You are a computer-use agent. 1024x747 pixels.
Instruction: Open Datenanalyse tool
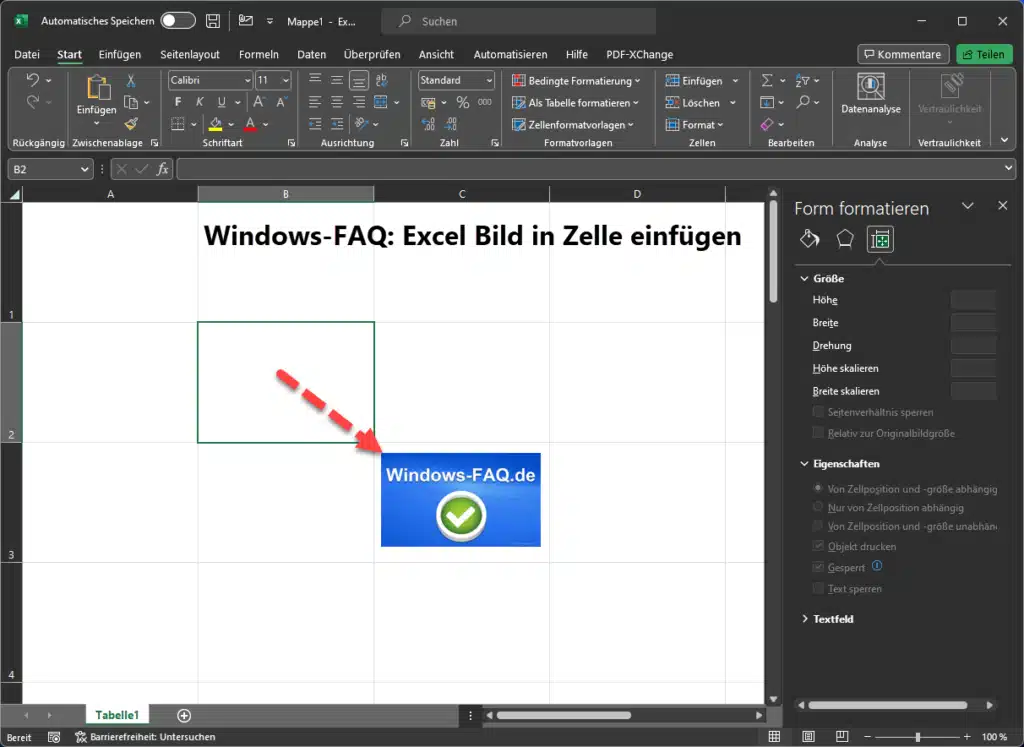pyautogui.click(x=871, y=95)
